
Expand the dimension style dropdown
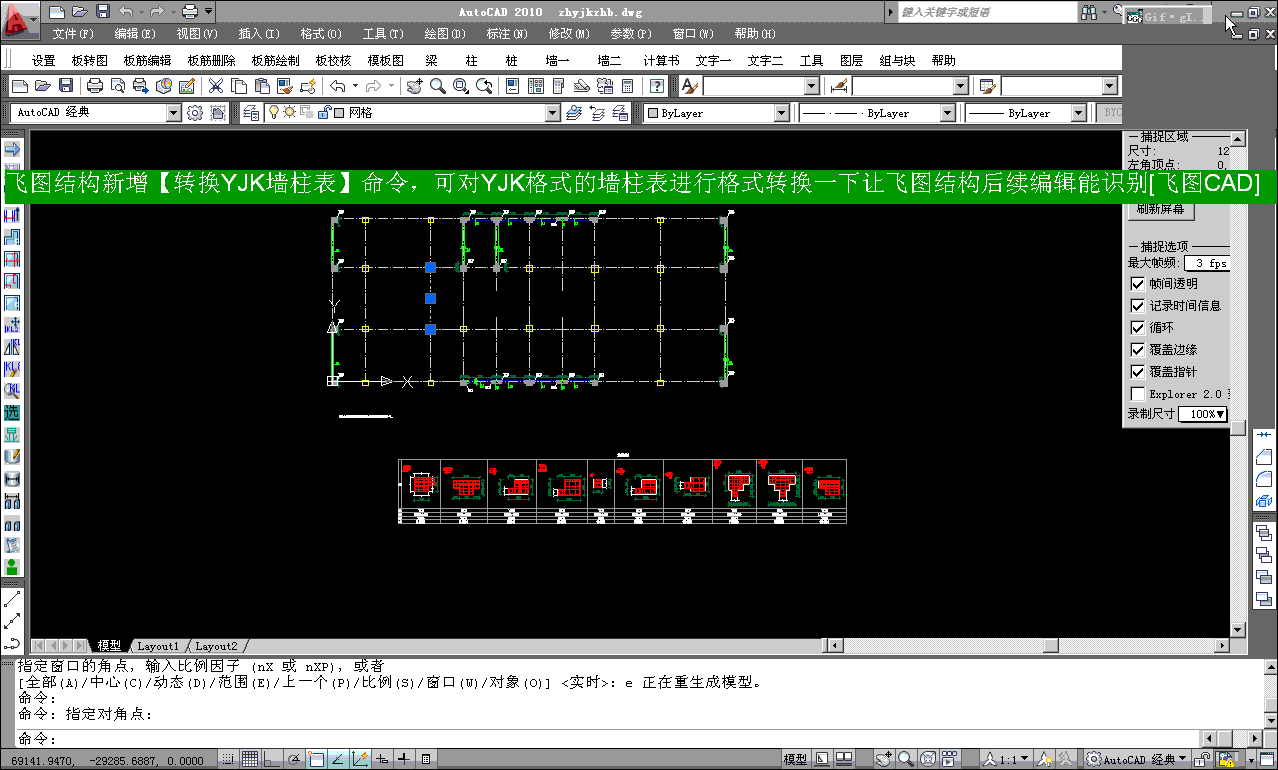click(961, 87)
